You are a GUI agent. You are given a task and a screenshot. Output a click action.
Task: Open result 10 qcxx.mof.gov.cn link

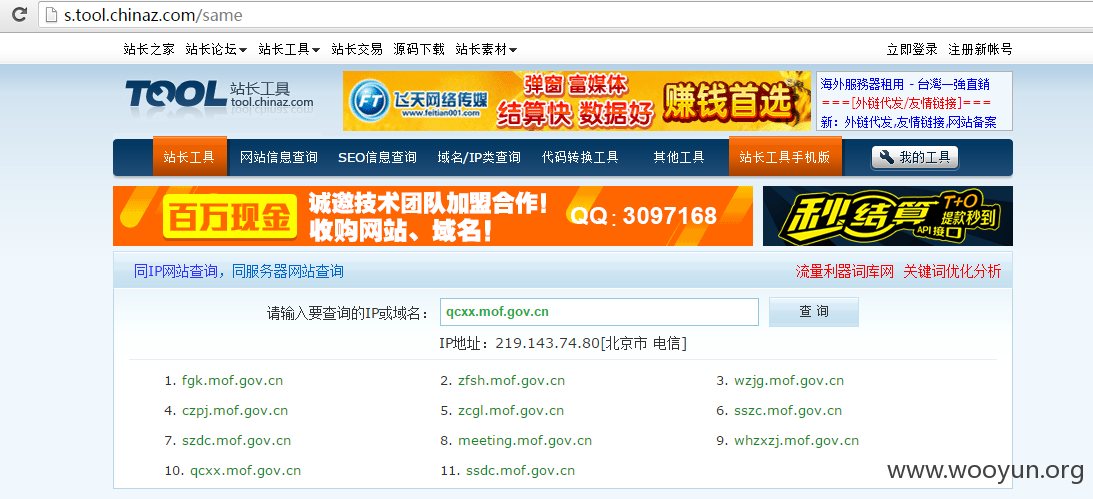click(245, 470)
